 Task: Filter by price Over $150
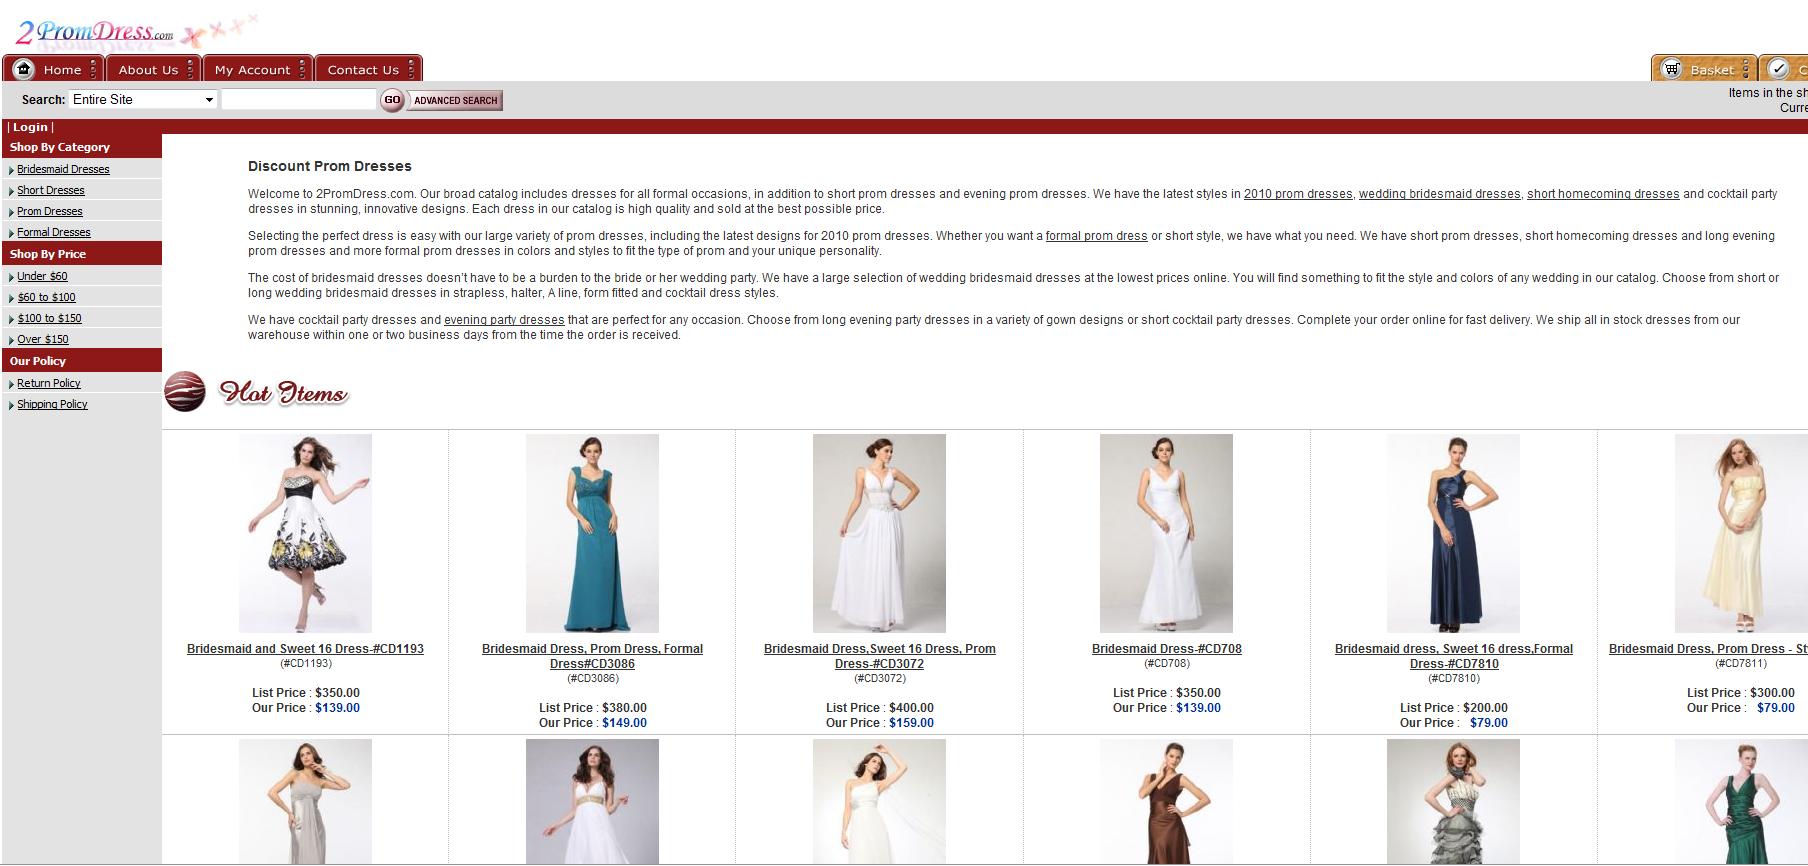pyautogui.click(x=43, y=339)
